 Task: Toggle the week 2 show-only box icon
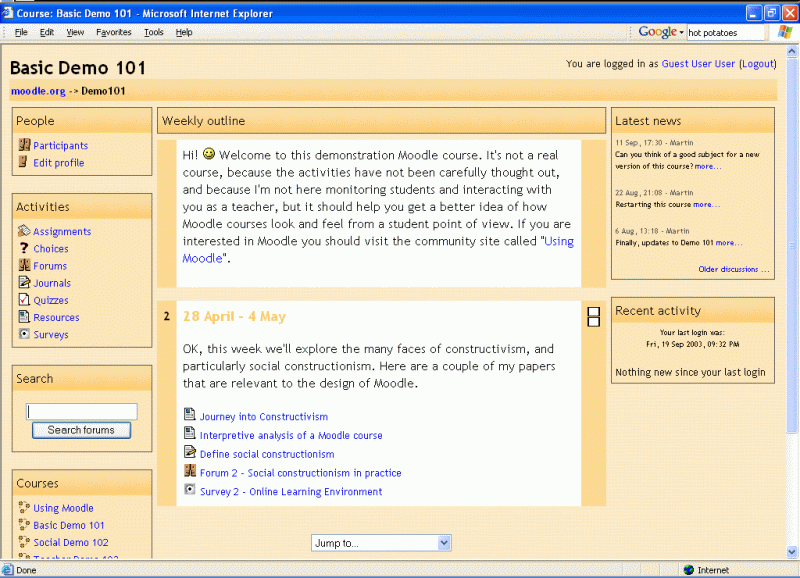click(593, 317)
